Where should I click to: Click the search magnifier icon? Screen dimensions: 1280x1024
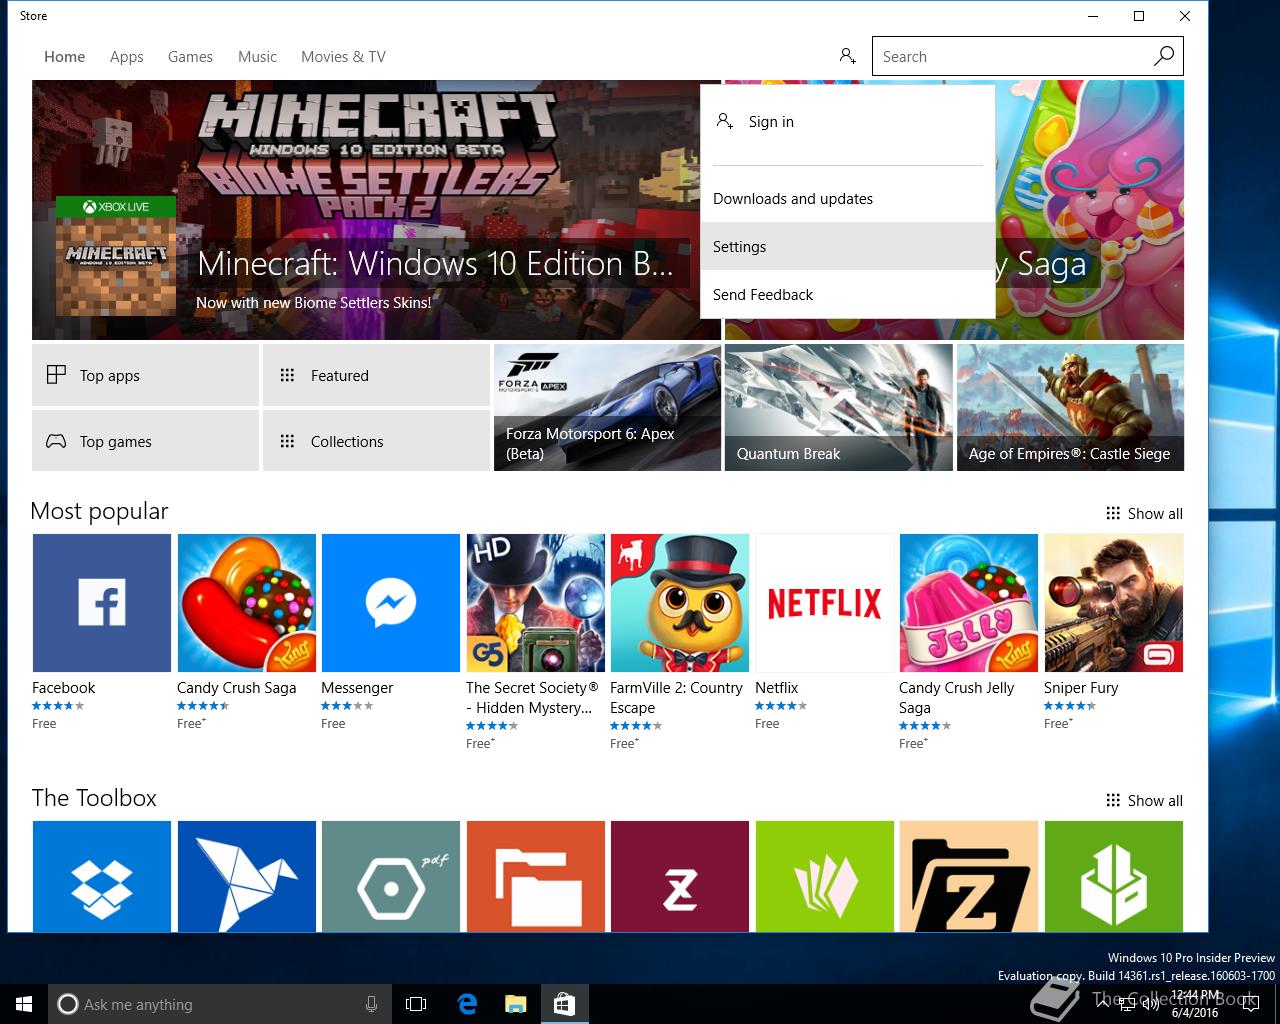coord(1164,56)
